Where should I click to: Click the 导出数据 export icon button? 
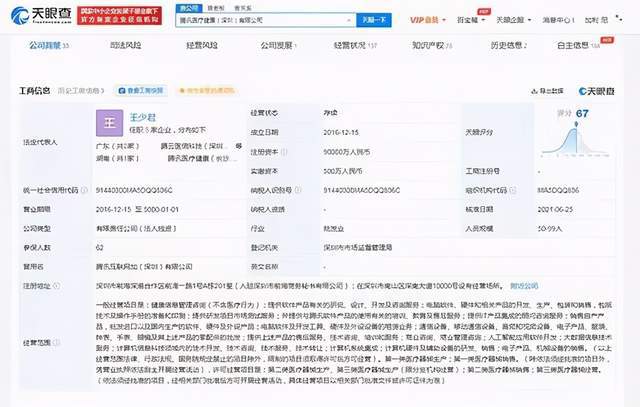[x=547, y=91]
